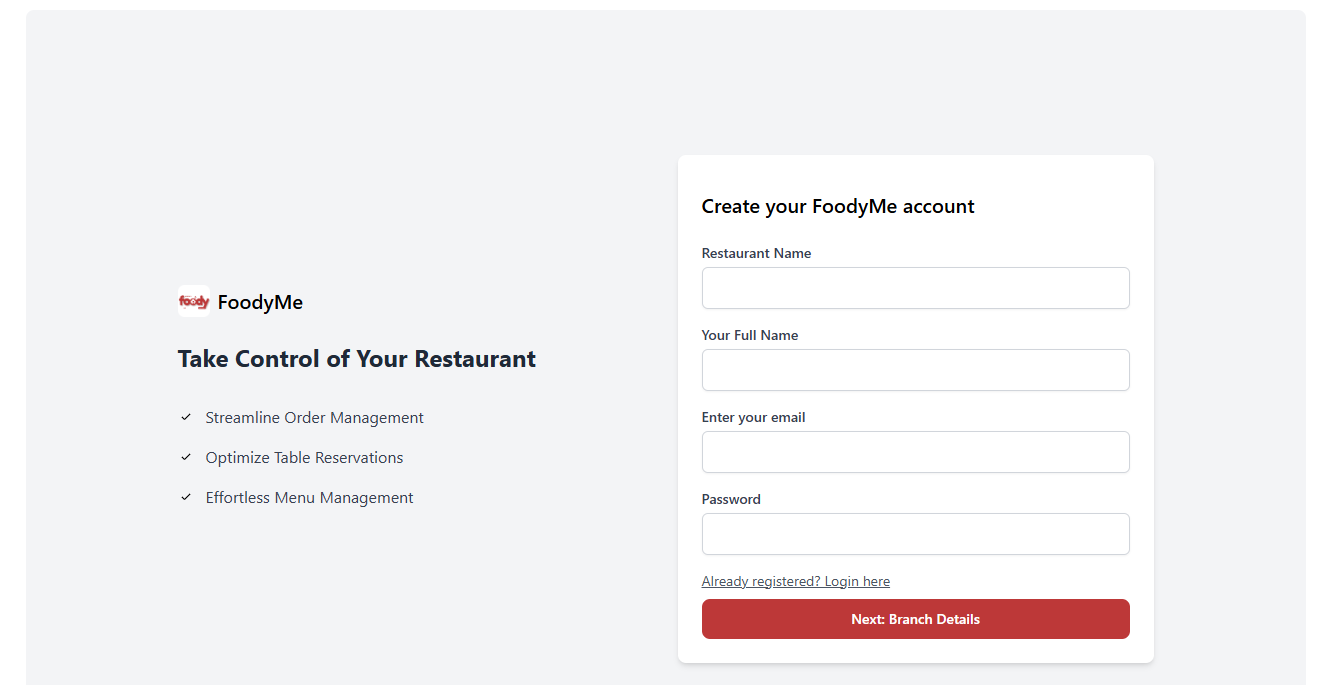This screenshot has height=685, width=1335.
Task: Click the Enter your email label
Action: click(x=753, y=417)
